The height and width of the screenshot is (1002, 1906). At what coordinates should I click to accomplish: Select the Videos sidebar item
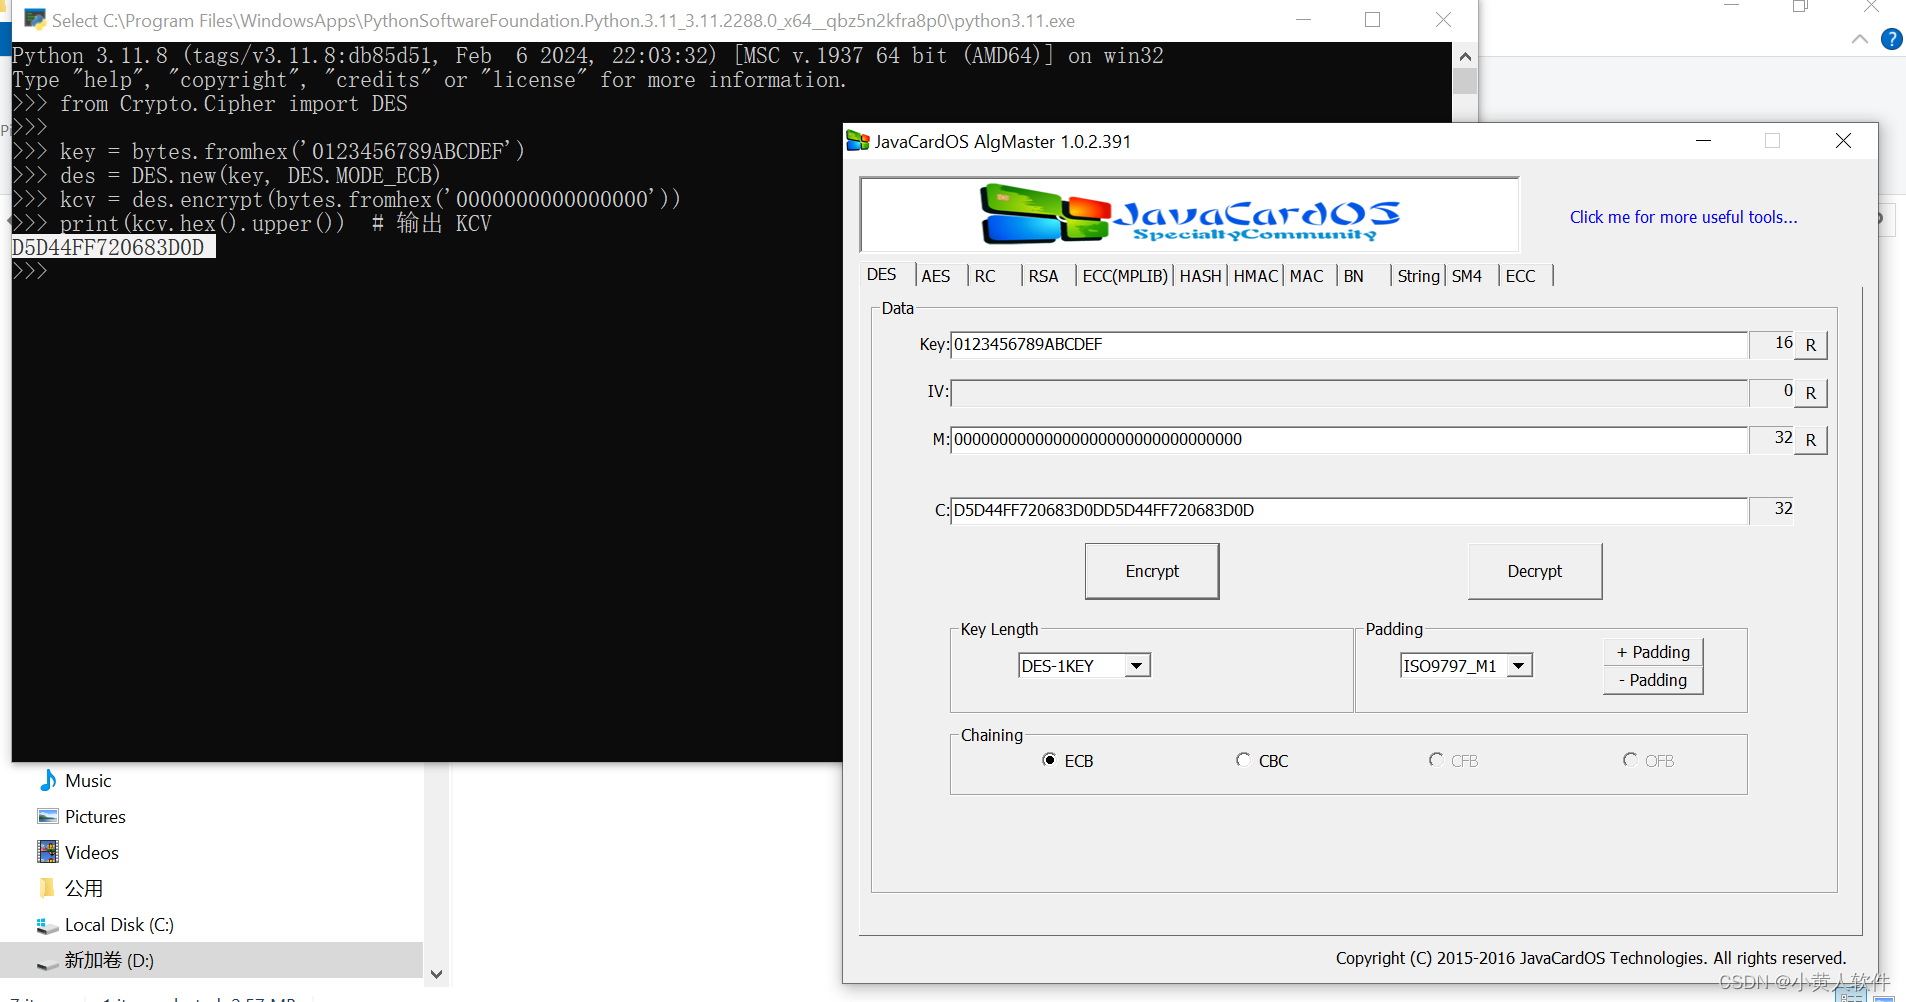coord(91,851)
